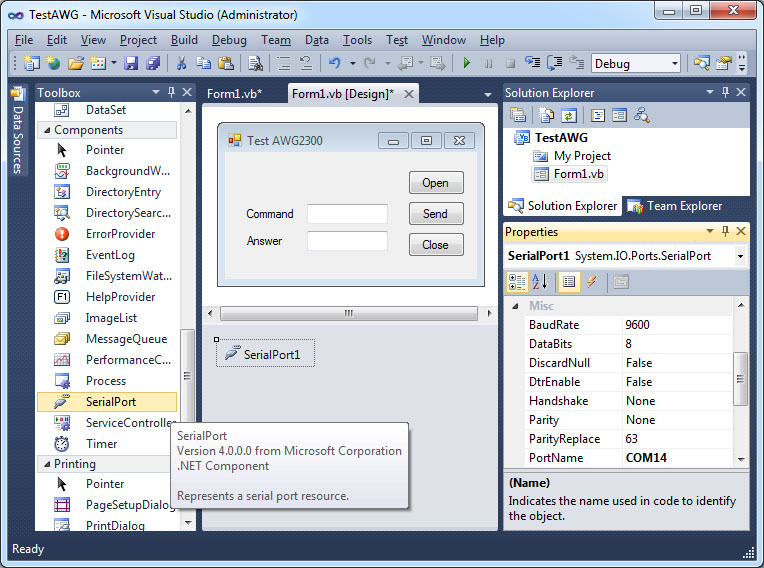Click the Save All toolbar icon
This screenshot has height=568, width=764.
click(x=153, y=63)
